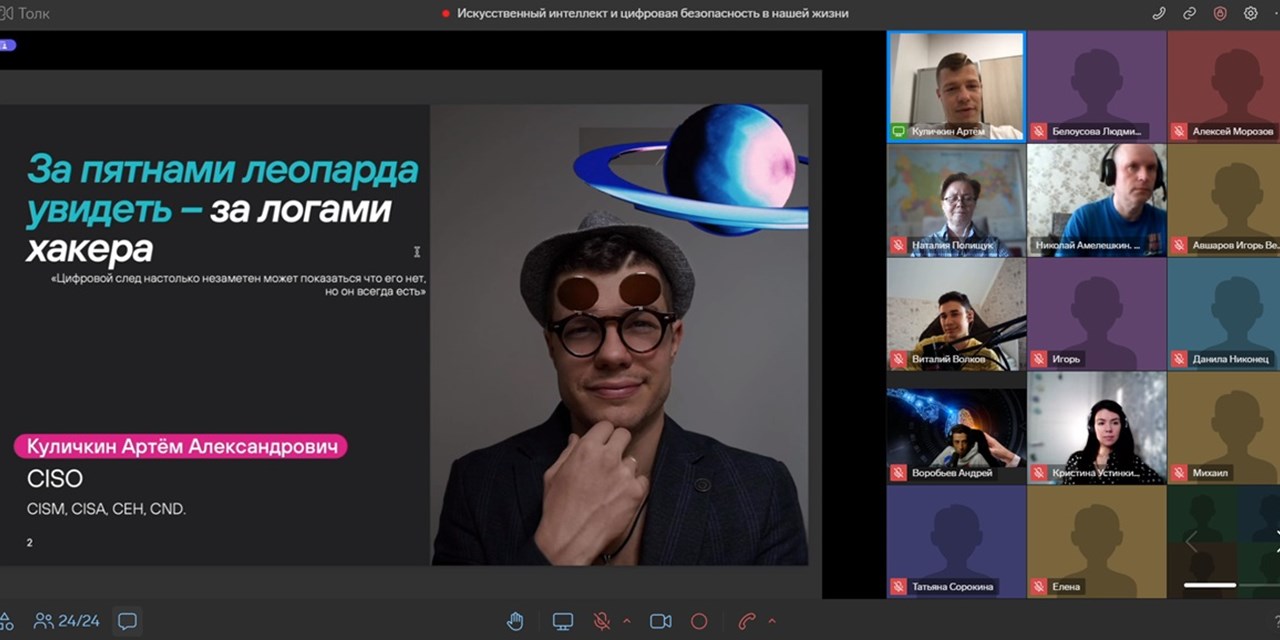Open the chat panel
This screenshot has width=1280, height=640.
pos(127,621)
